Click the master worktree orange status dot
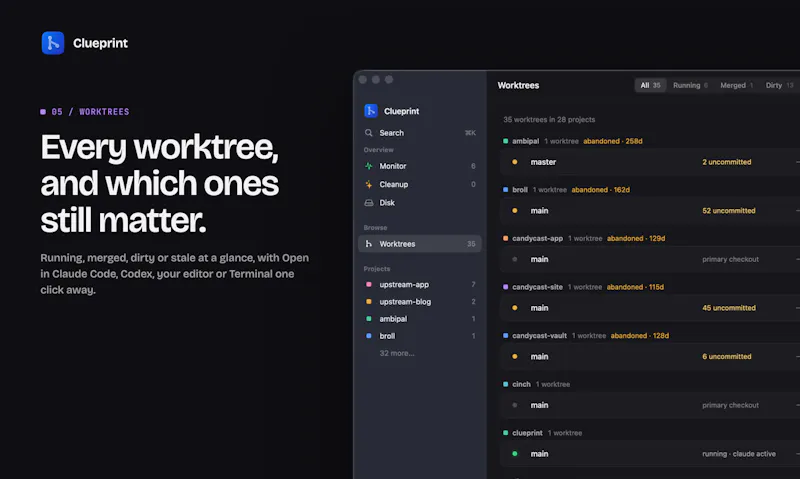Image resolution: width=800 pixels, height=479 pixels. tap(514, 162)
